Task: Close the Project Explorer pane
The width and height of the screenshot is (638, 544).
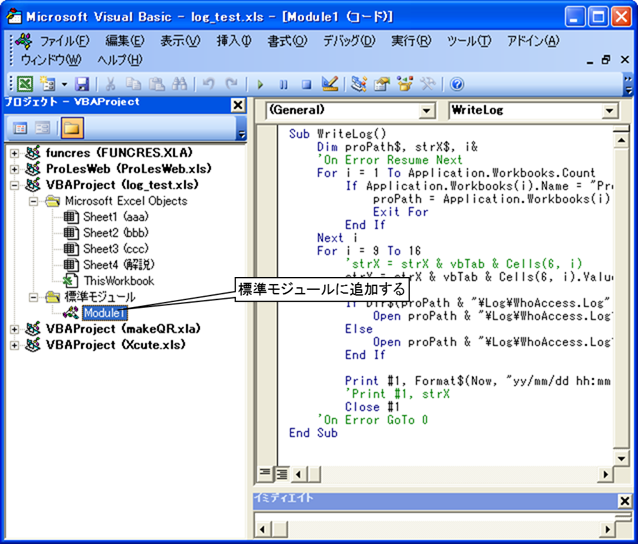Action: pos(238,105)
